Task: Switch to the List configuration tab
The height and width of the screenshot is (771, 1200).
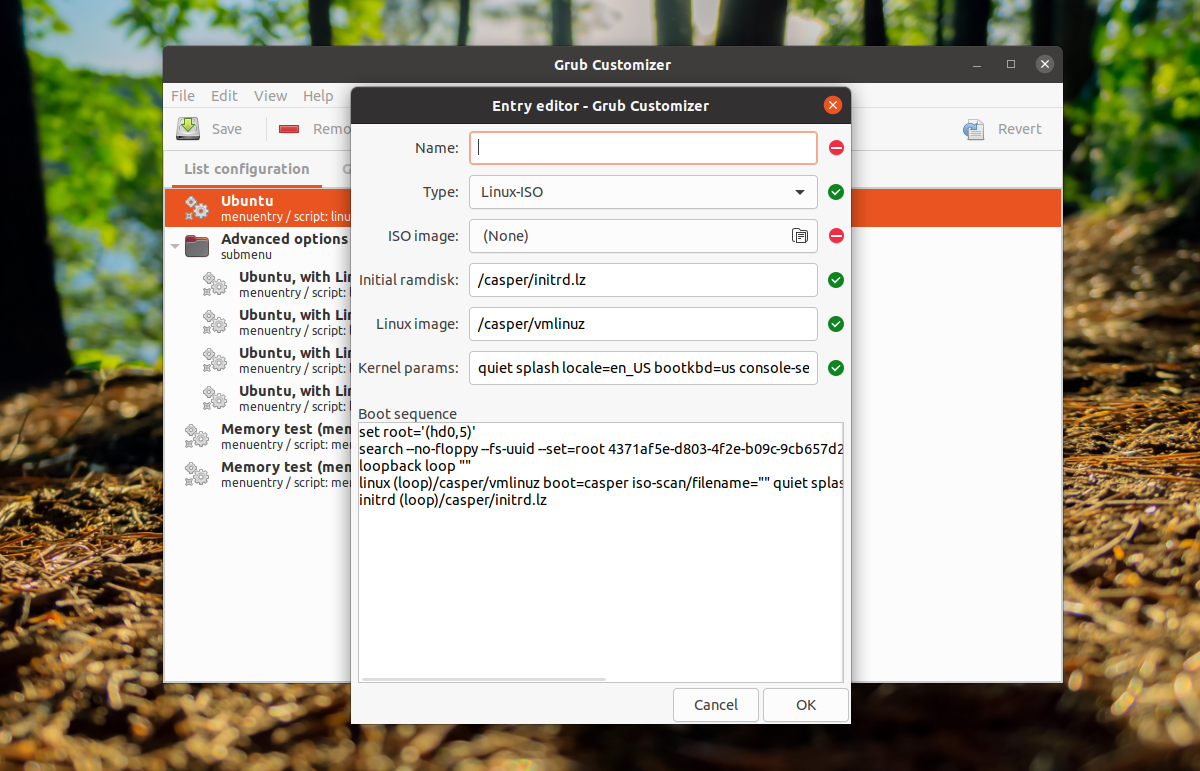Action: pos(246,169)
